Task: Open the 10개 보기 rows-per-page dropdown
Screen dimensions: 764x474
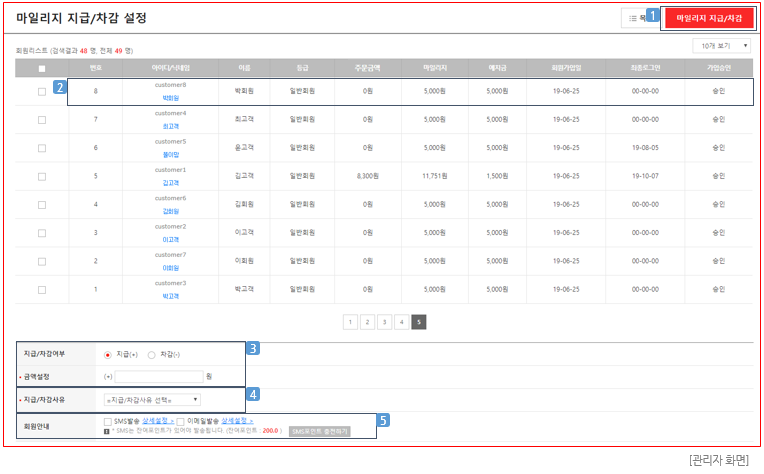Action: (x=721, y=46)
